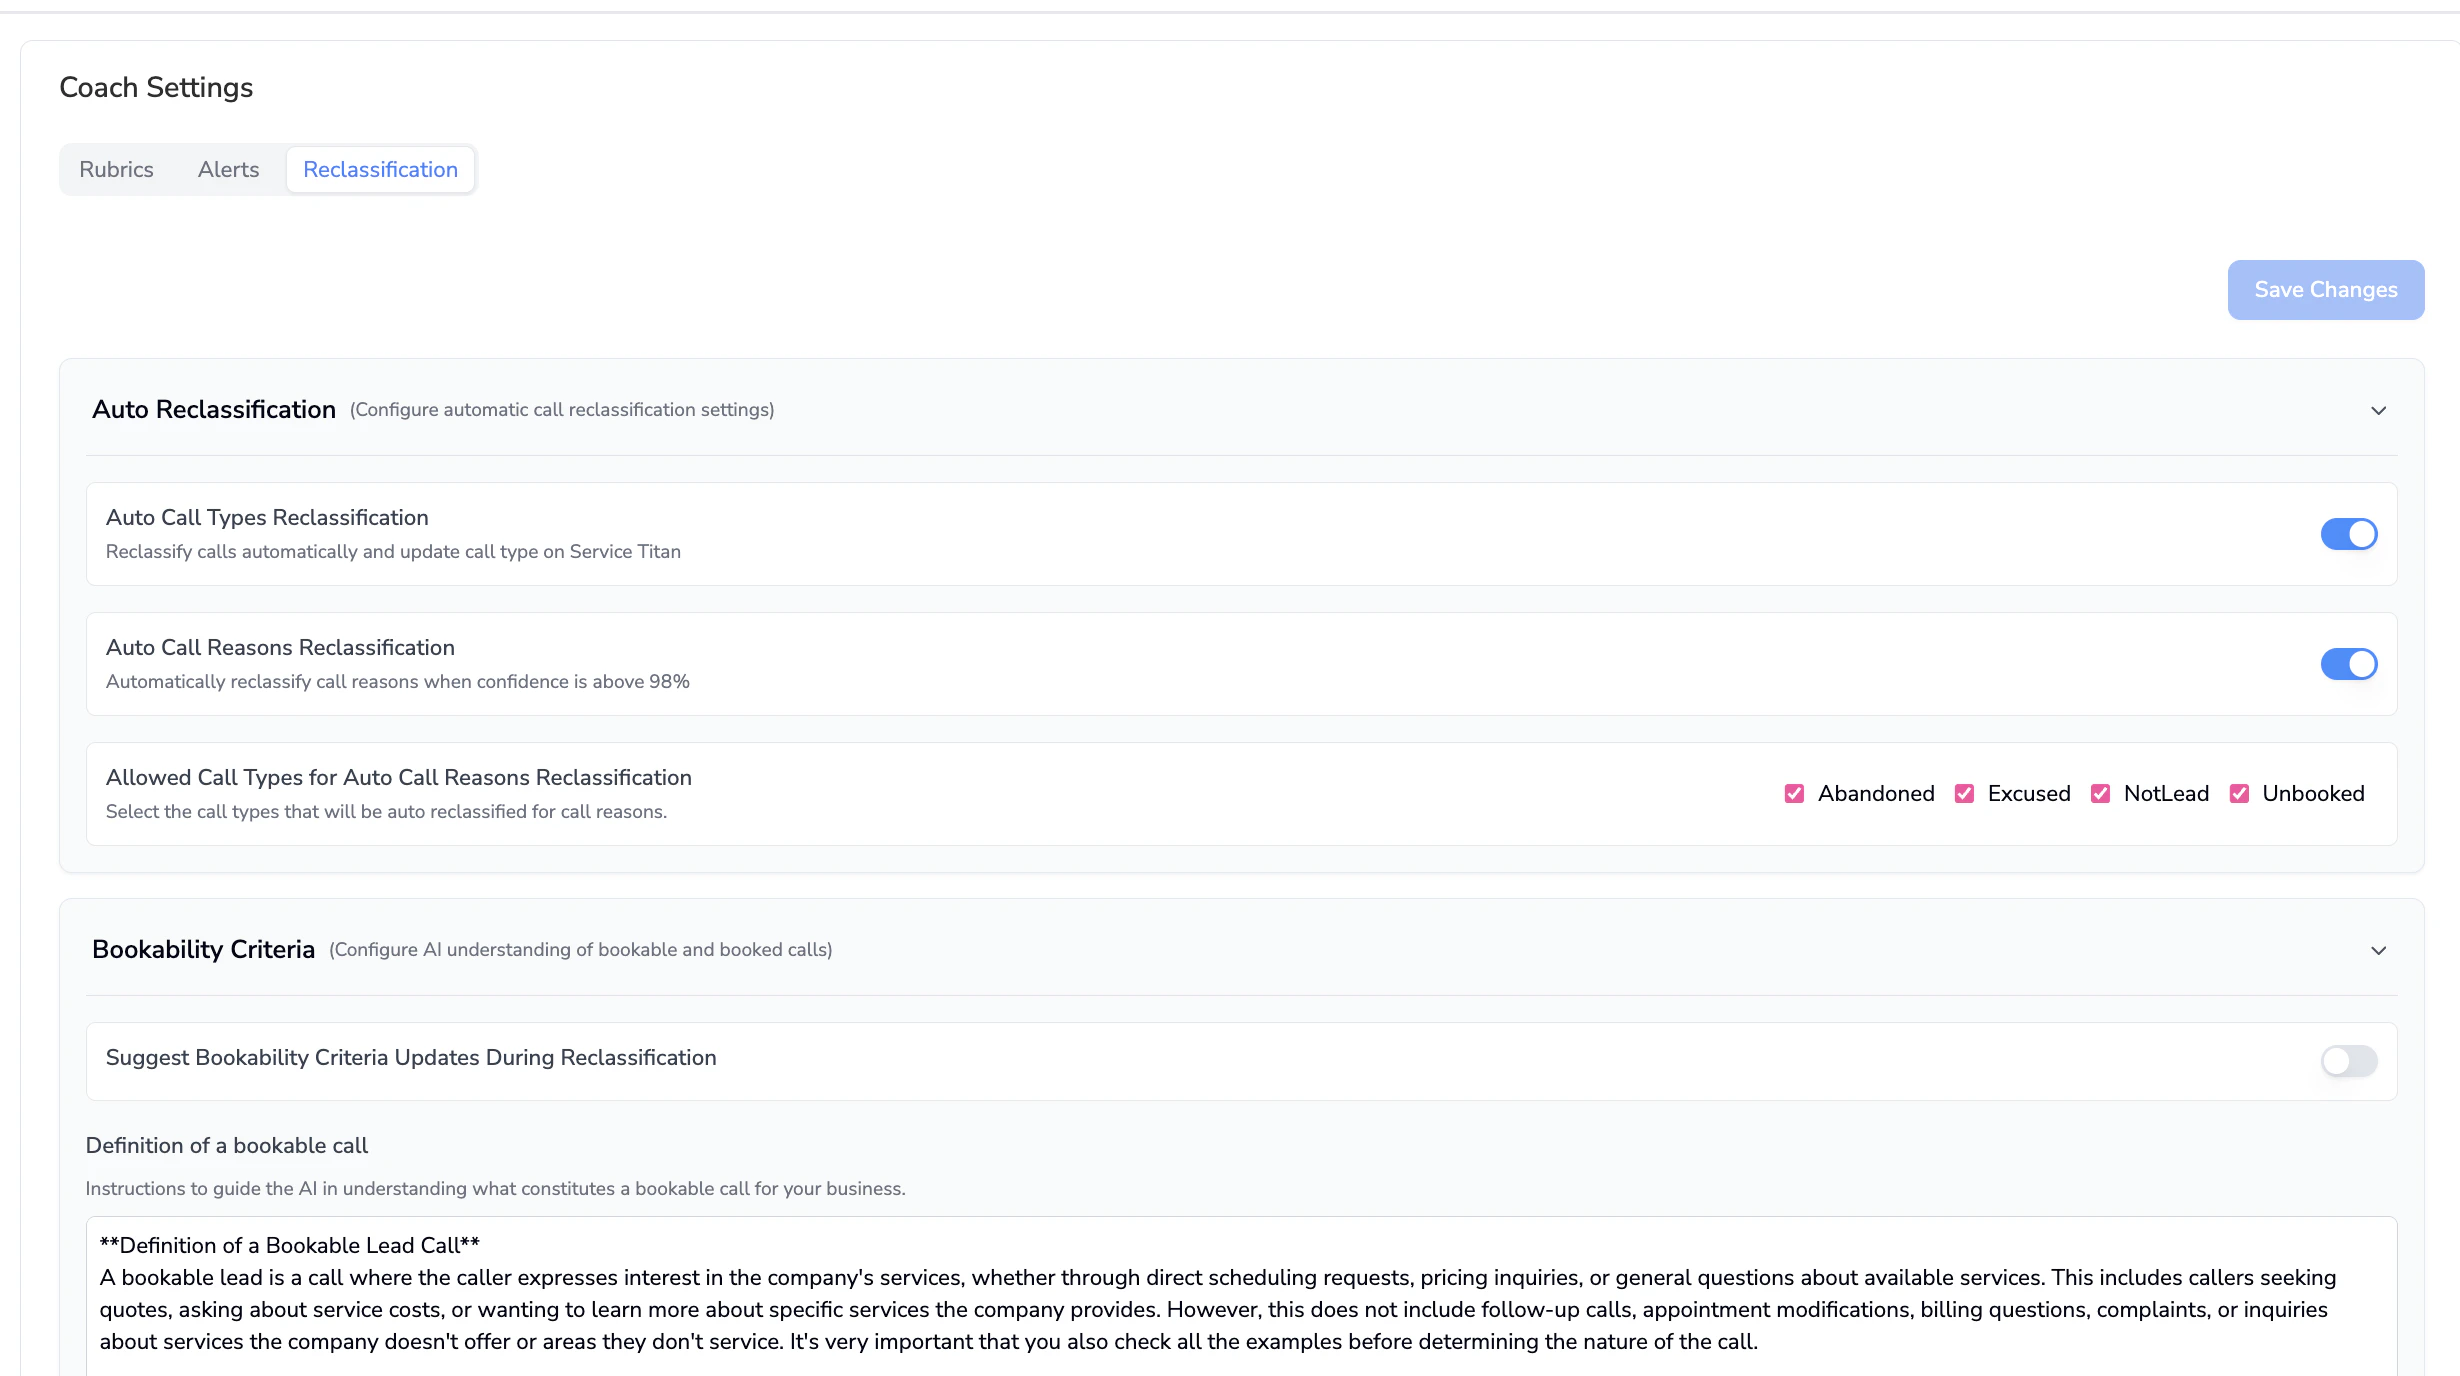Disable Auto Call Types Reclassification toggle
Viewport: 2460px width, 1376px height.
(2348, 534)
